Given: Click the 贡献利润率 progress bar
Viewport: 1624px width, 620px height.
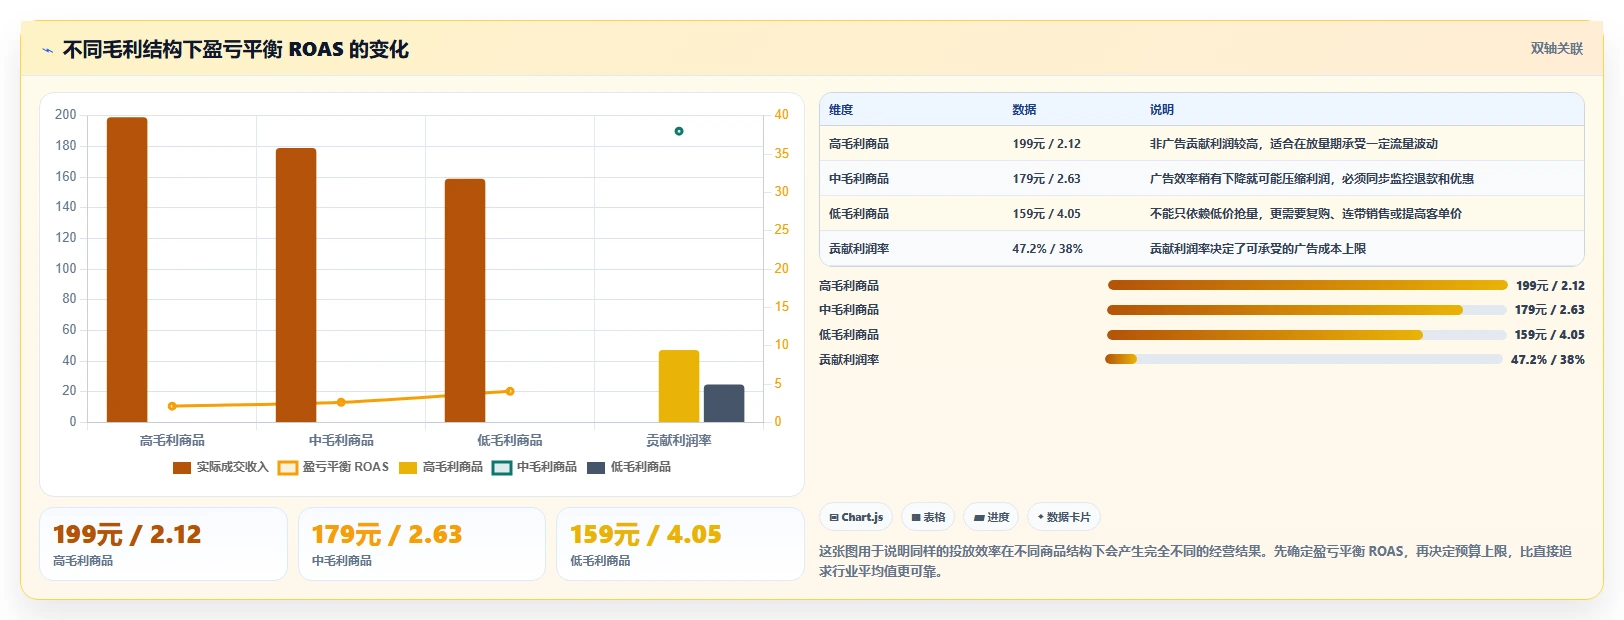Looking at the screenshot, I should (x=1303, y=359).
